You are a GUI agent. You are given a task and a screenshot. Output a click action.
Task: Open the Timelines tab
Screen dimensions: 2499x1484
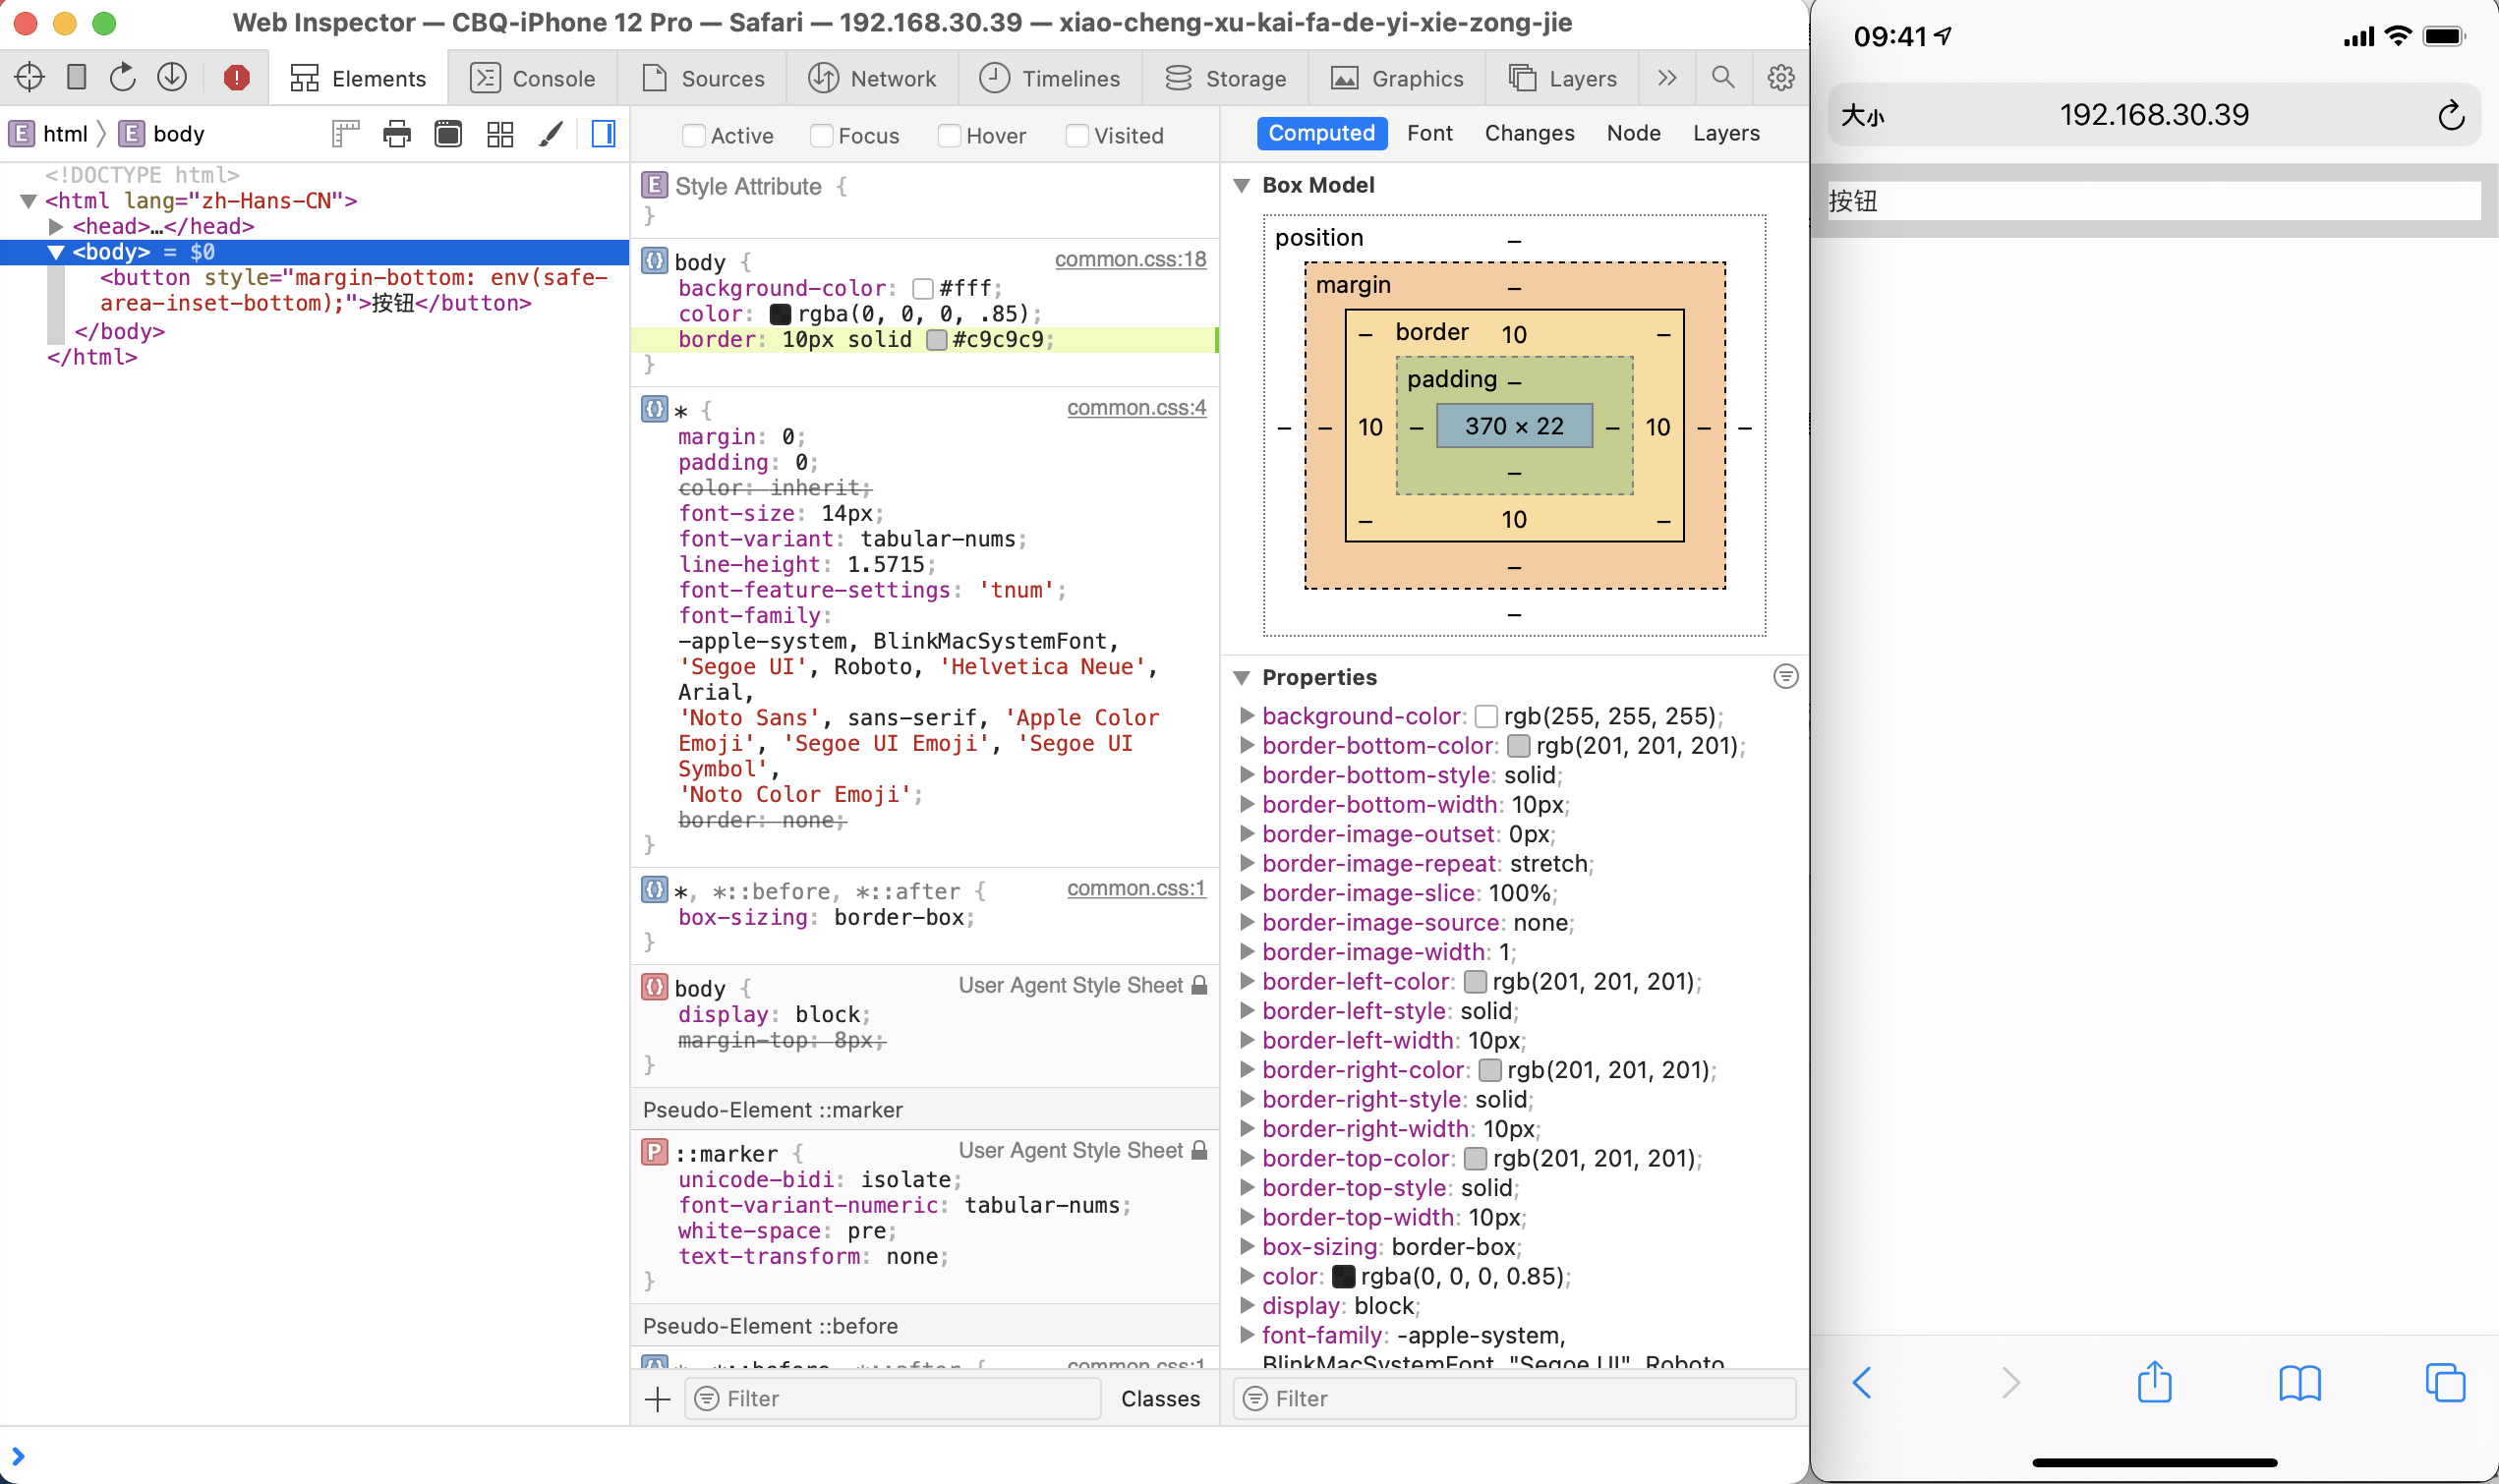click(x=1050, y=78)
